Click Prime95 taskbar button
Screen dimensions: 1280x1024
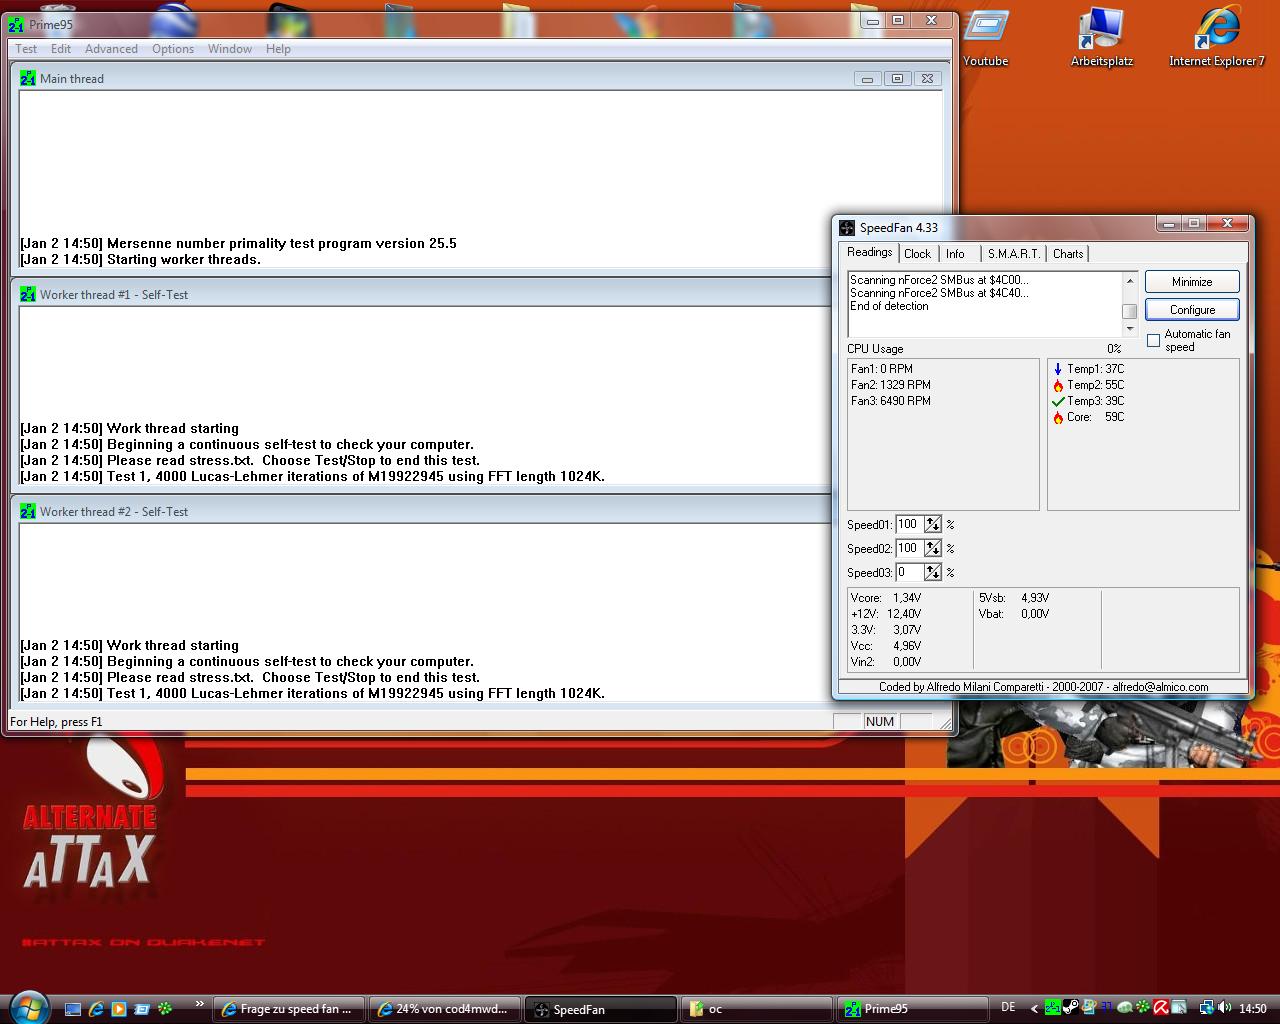912,1009
